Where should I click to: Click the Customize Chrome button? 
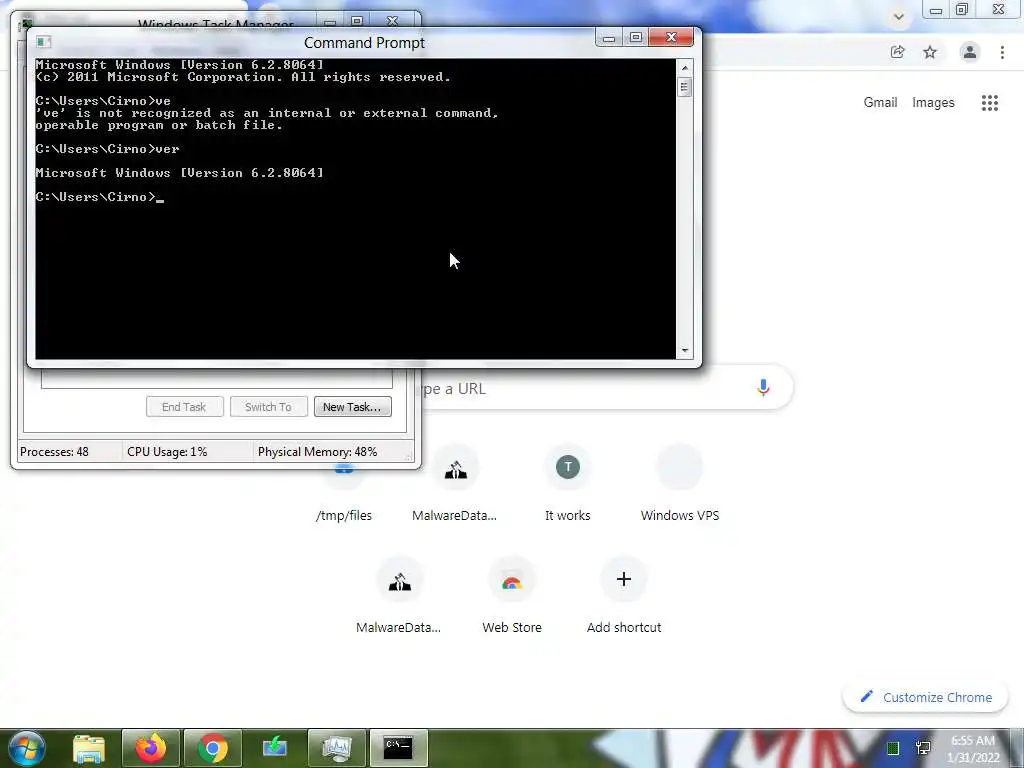point(926,697)
